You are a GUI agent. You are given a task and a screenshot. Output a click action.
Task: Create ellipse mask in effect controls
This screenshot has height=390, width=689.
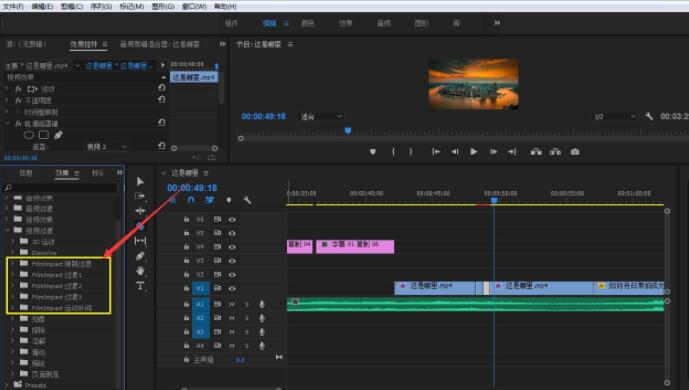[29, 135]
